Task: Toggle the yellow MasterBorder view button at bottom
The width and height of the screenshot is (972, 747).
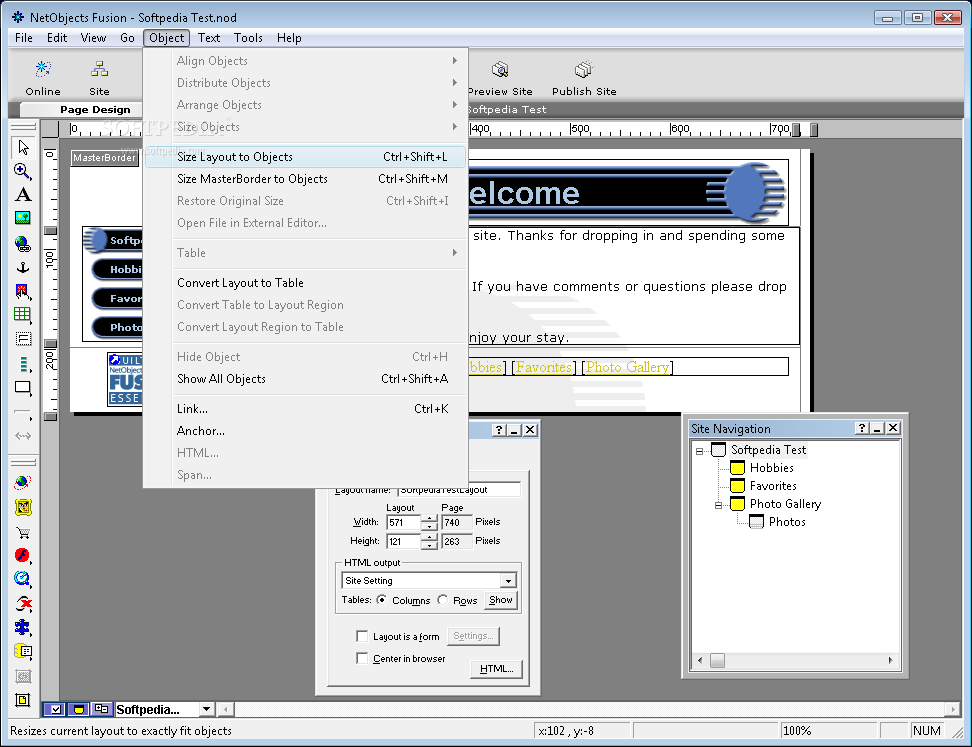Action: click(x=78, y=709)
